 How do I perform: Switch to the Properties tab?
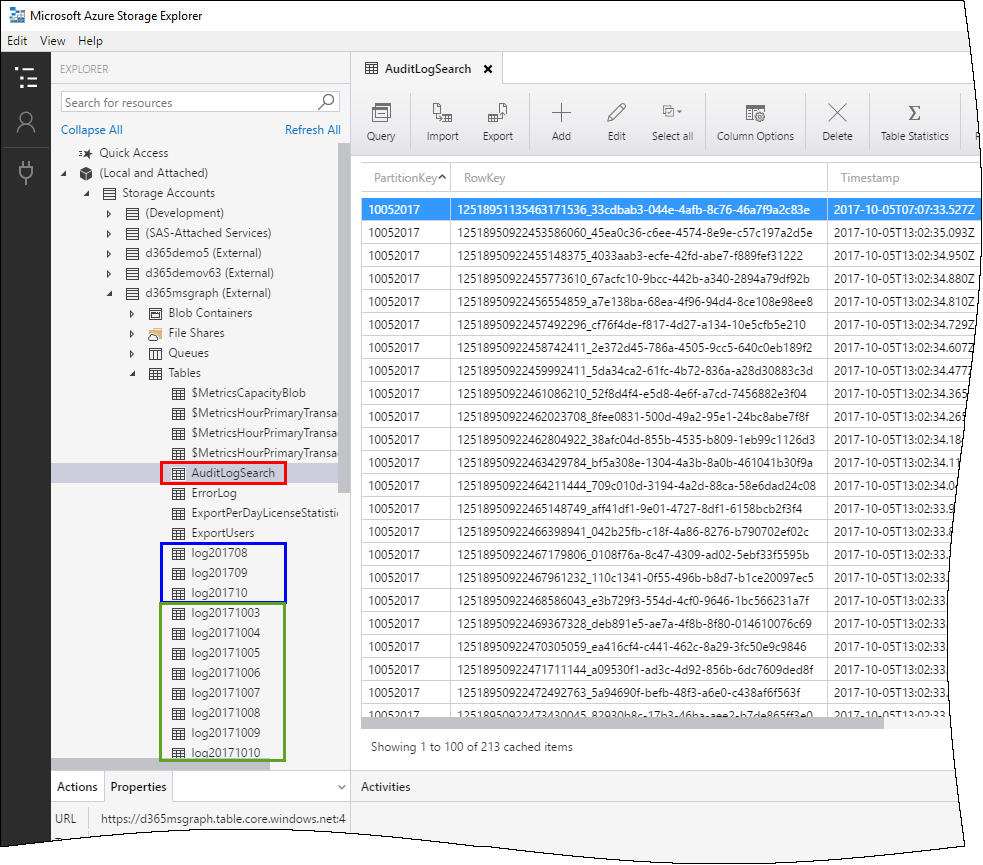tap(137, 787)
